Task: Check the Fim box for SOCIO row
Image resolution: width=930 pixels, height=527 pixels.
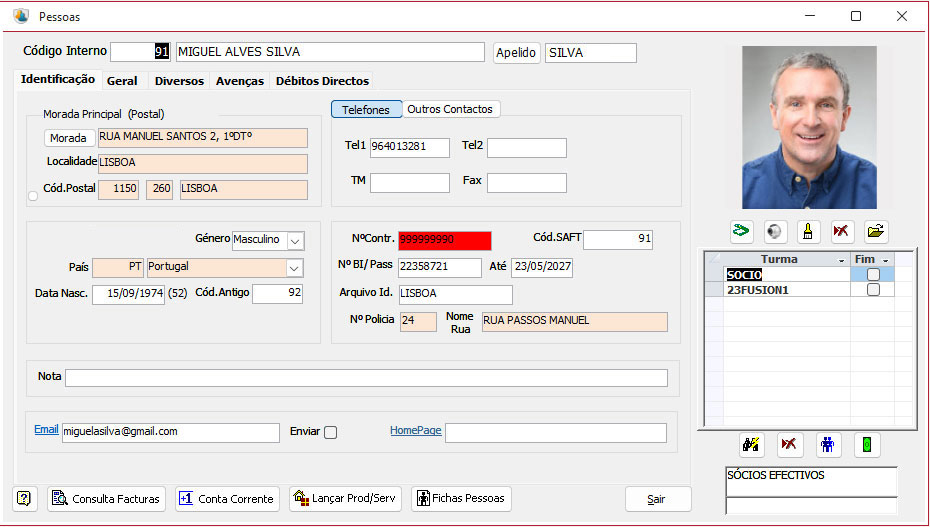Action: point(873,274)
